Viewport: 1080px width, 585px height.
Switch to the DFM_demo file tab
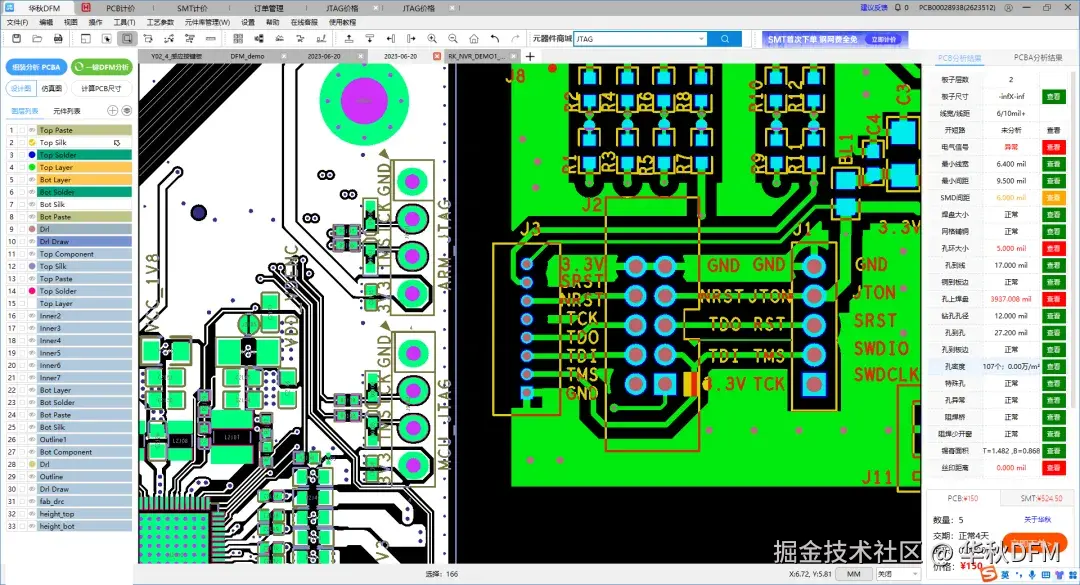[247, 57]
